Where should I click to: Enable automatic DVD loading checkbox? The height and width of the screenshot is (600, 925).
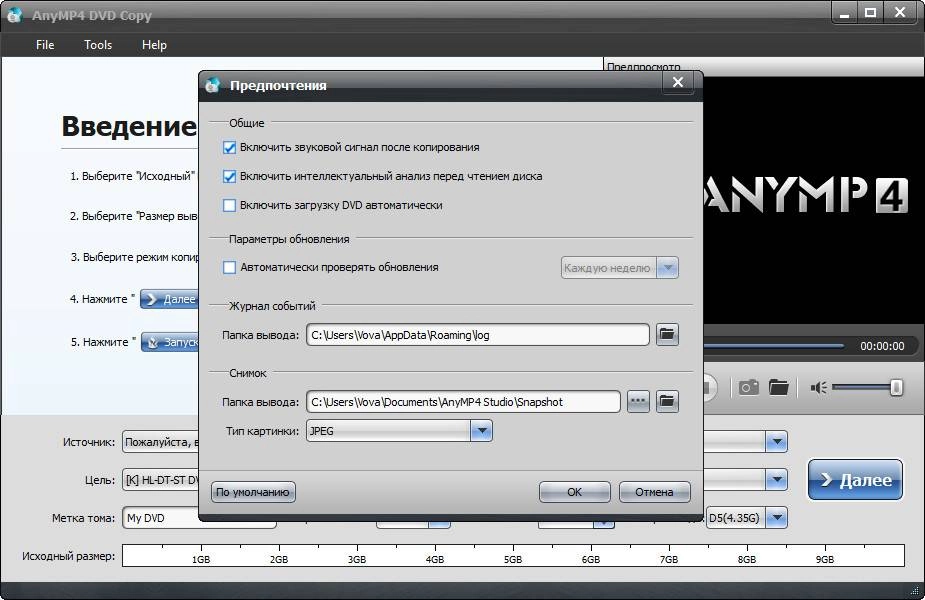(x=229, y=205)
